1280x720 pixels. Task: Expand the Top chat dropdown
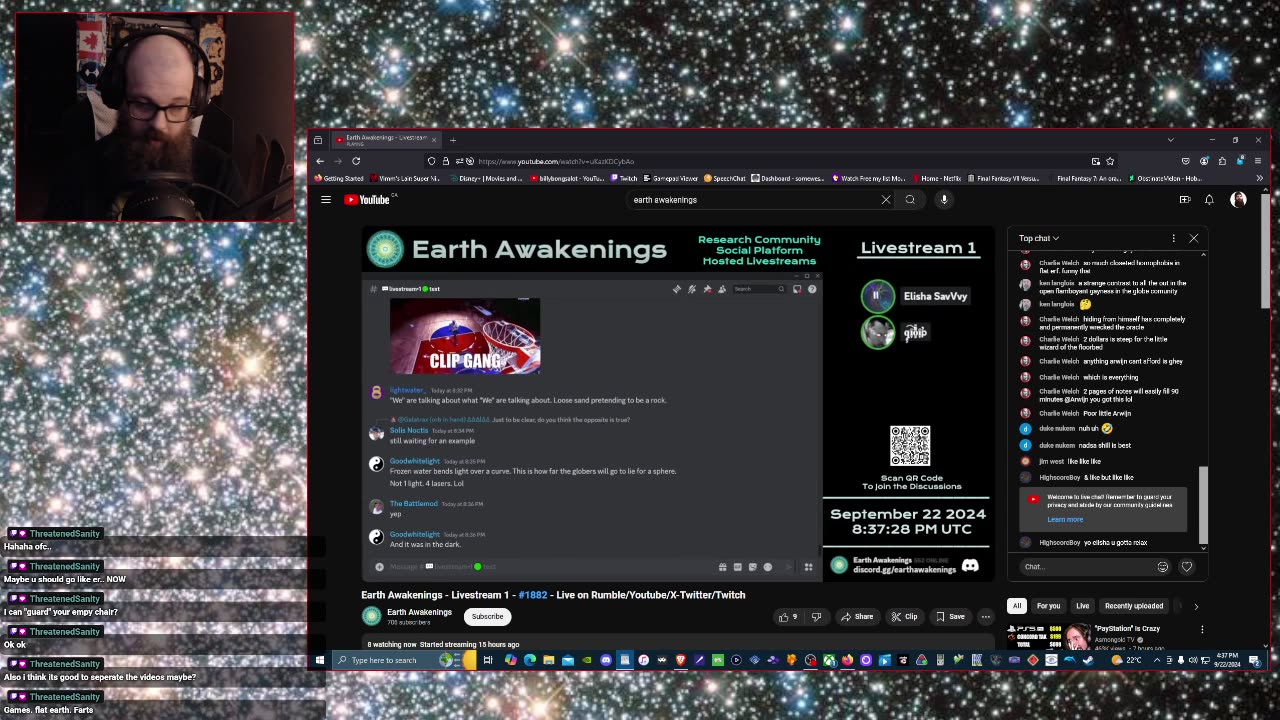tap(1039, 238)
